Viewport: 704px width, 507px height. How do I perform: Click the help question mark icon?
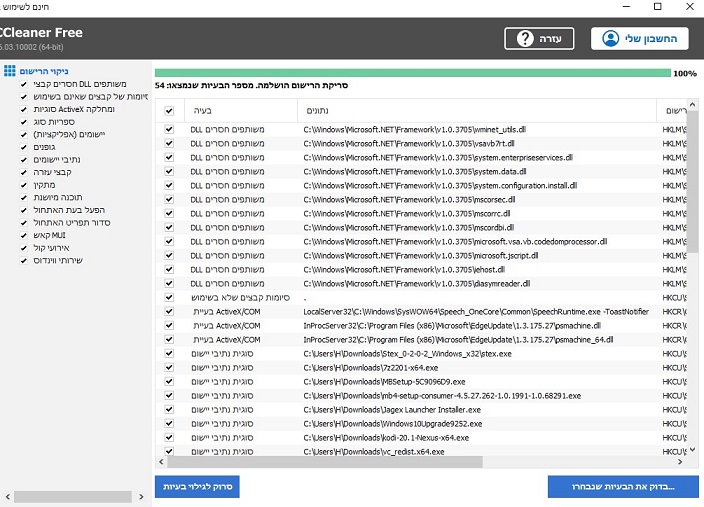point(524,39)
